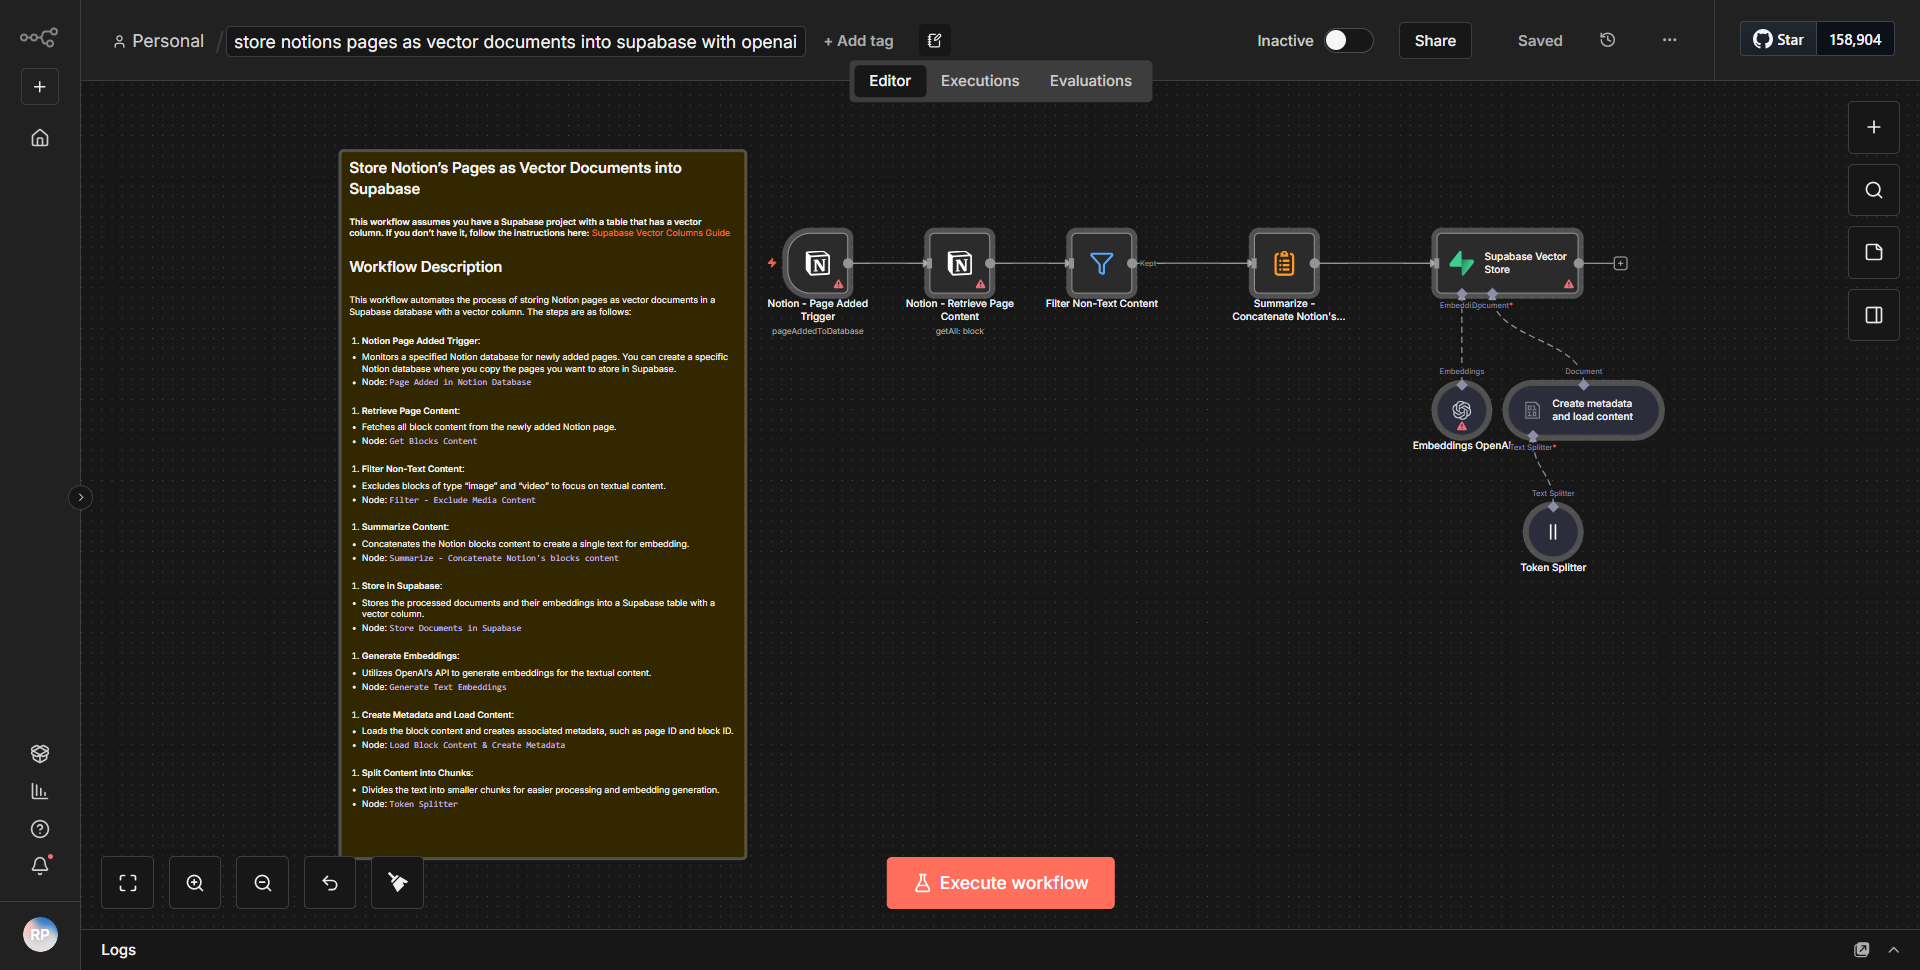Toggle the side panel icon on the right
The width and height of the screenshot is (1920, 970).
(x=1873, y=315)
